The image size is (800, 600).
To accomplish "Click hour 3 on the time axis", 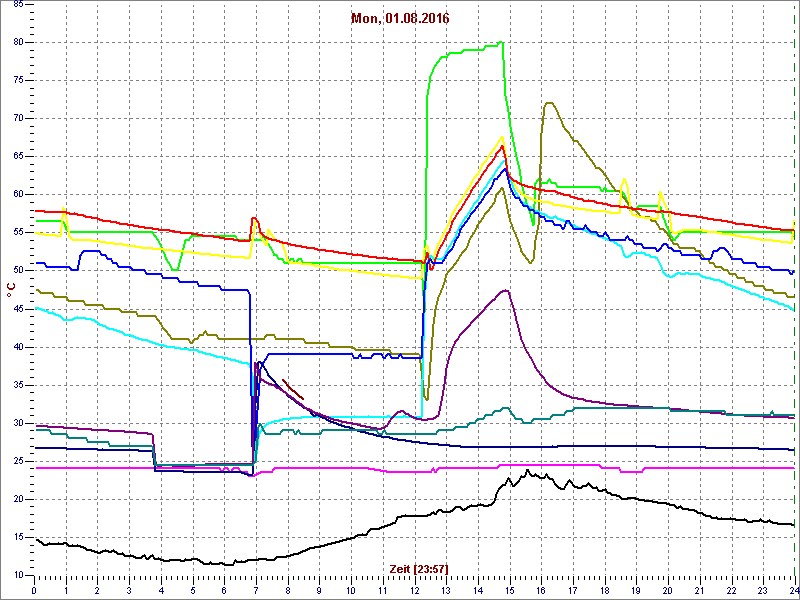I will pos(129,590).
